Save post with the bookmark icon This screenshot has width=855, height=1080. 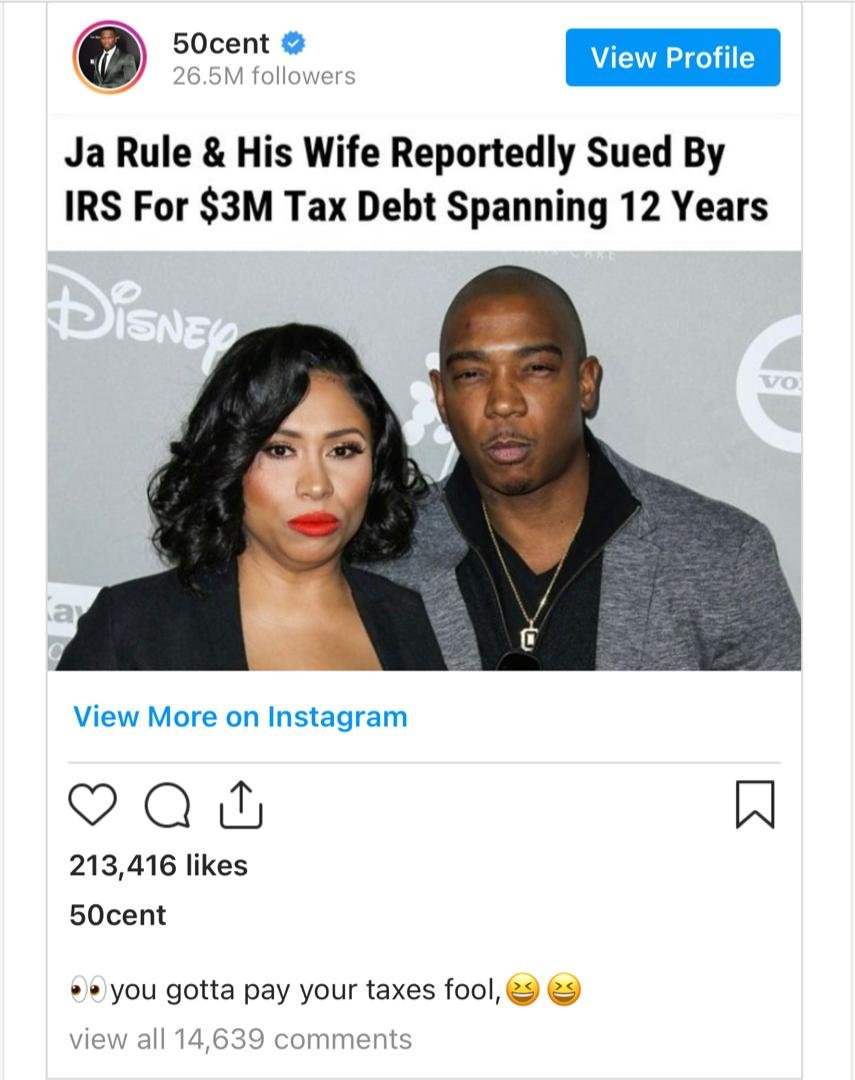[756, 804]
